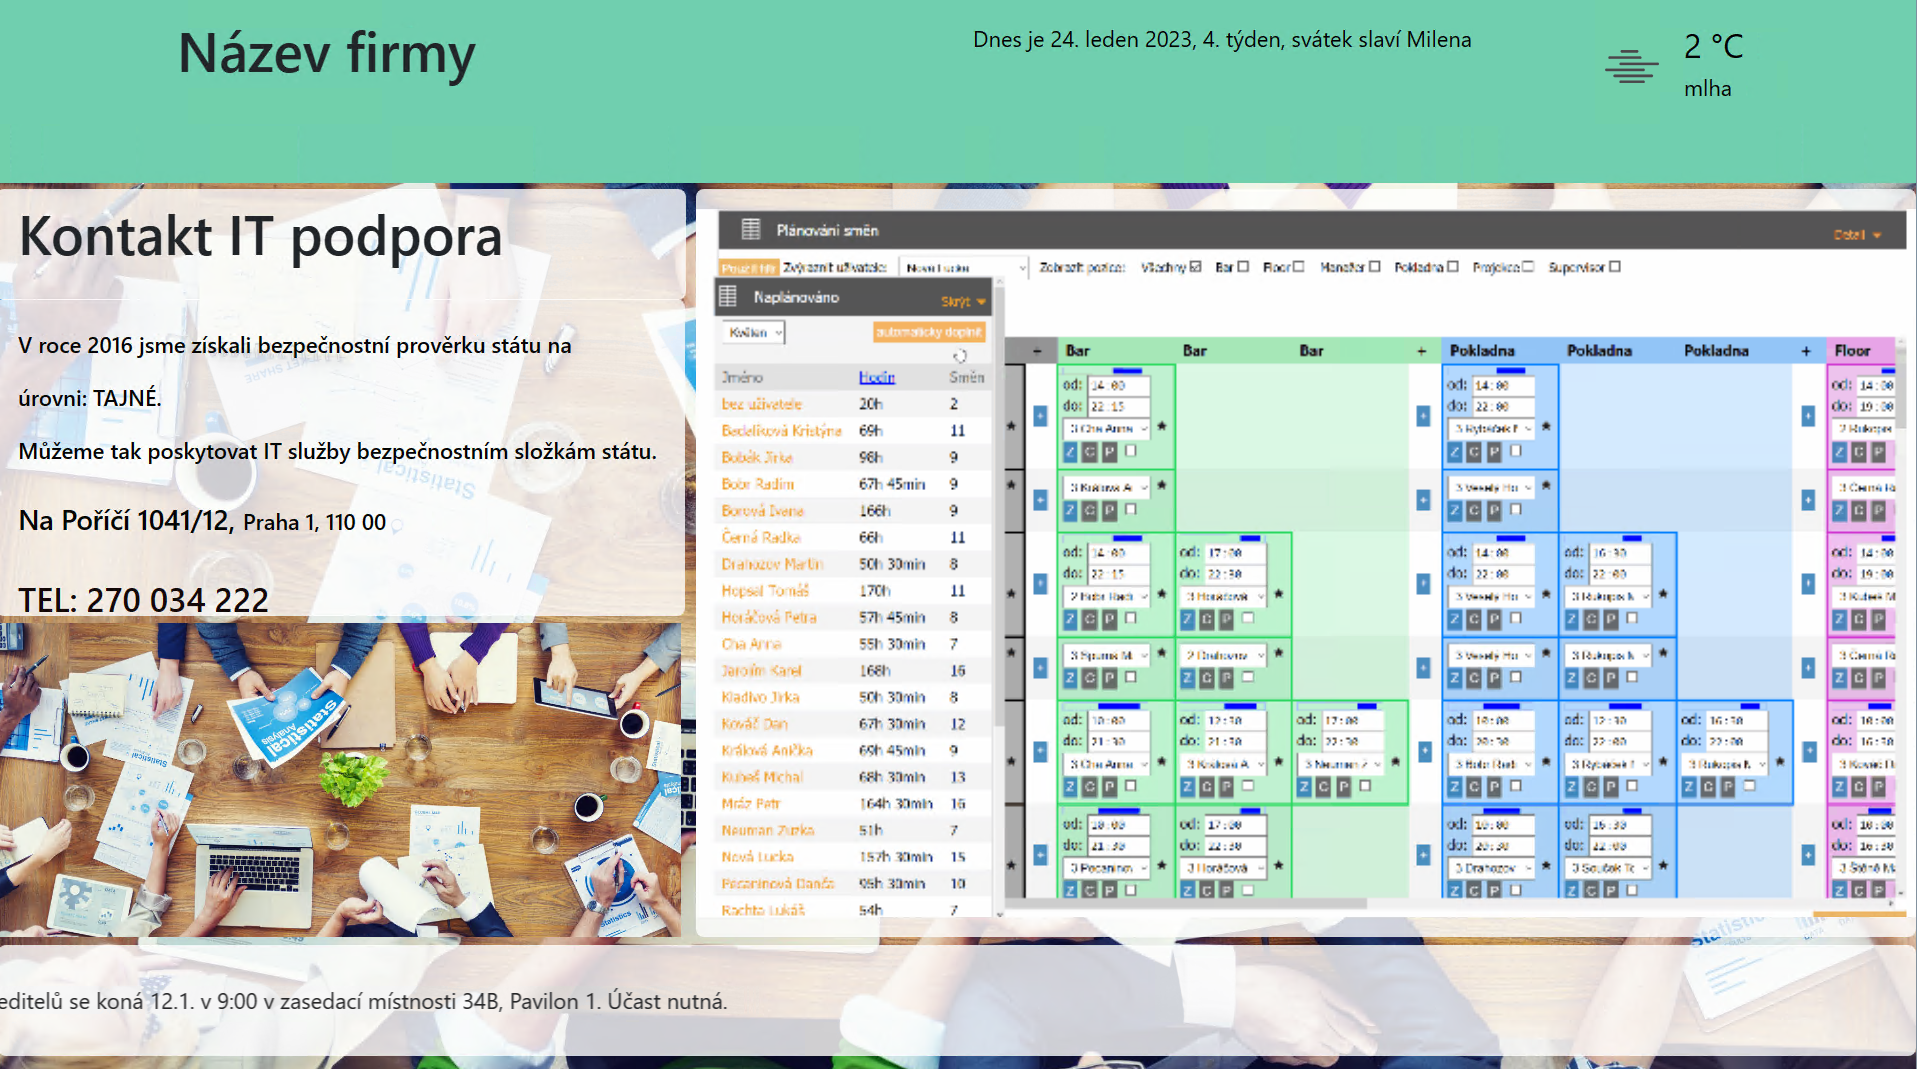Add a column with Pokladna header plus
The image size is (1917, 1069).
(1806, 351)
